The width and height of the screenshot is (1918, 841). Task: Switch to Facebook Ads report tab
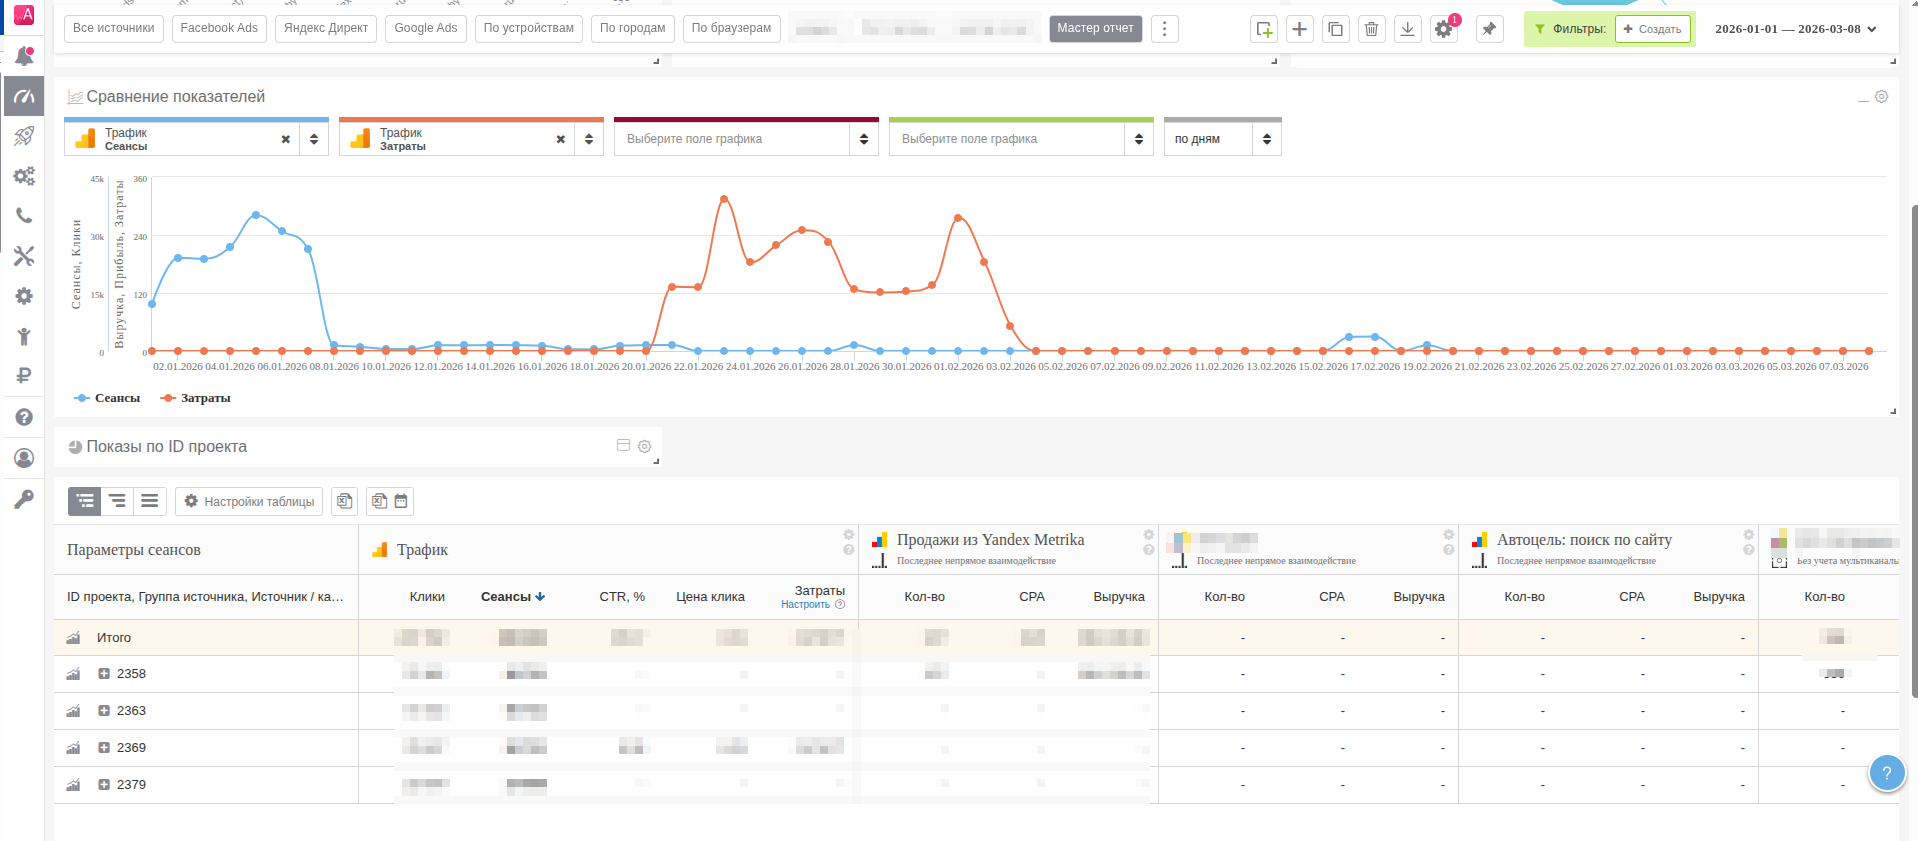pyautogui.click(x=219, y=28)
